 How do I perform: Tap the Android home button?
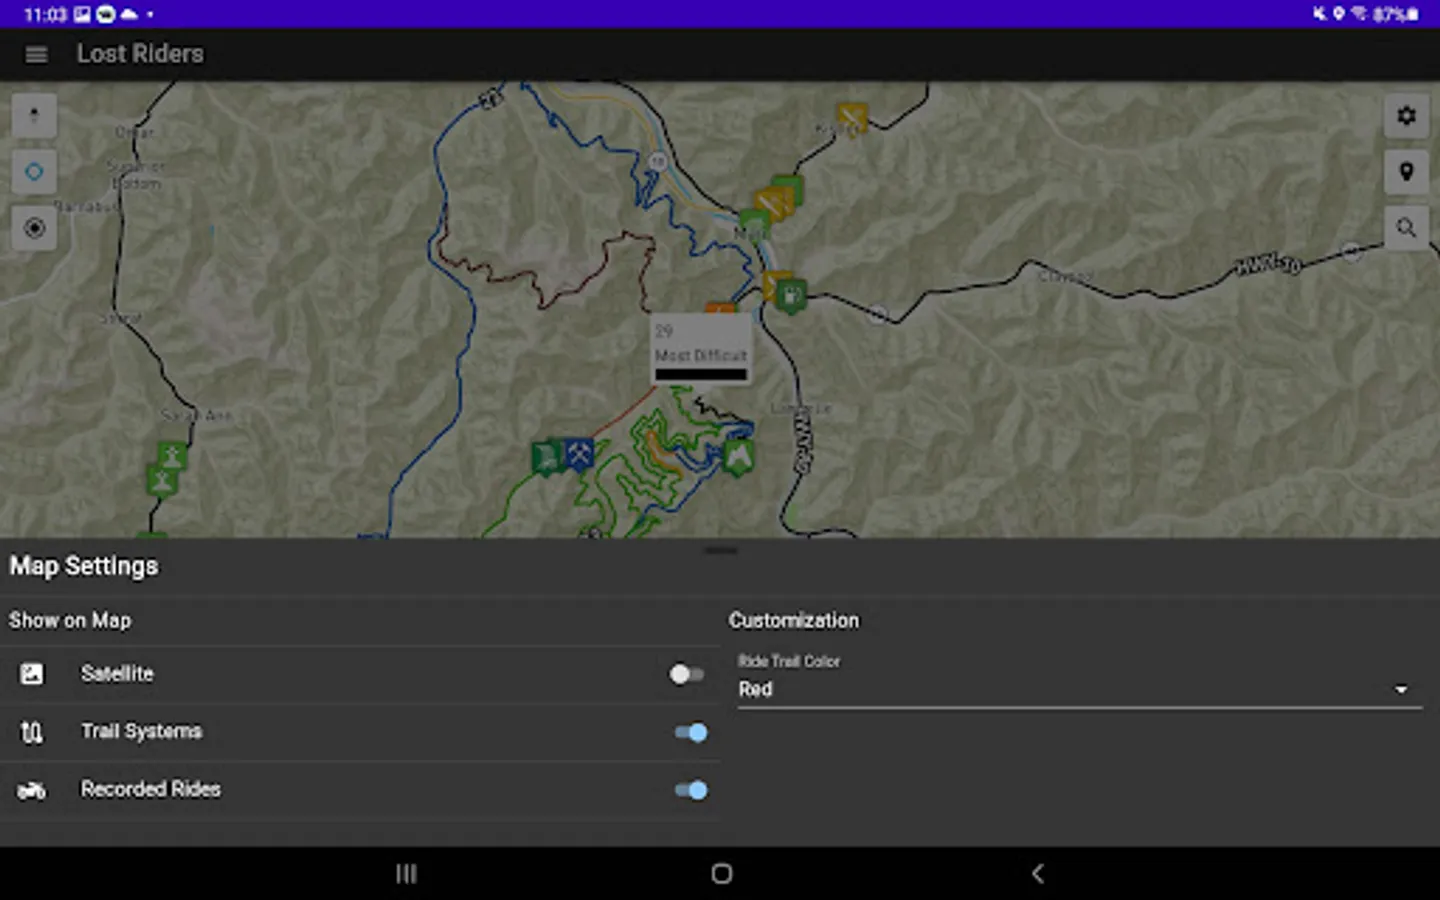(721, 874)
